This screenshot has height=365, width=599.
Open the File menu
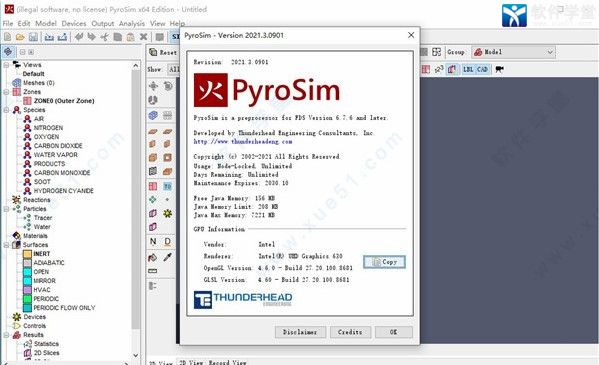pyautogui.click(x=8, y=24)
